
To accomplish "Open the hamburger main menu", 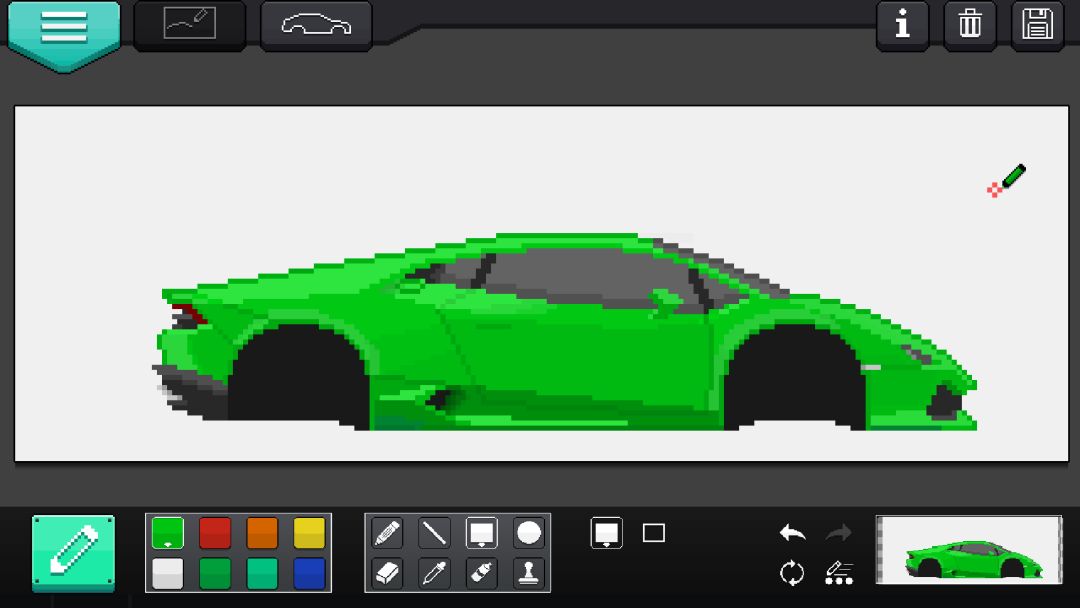I will [x=64, y=31].
